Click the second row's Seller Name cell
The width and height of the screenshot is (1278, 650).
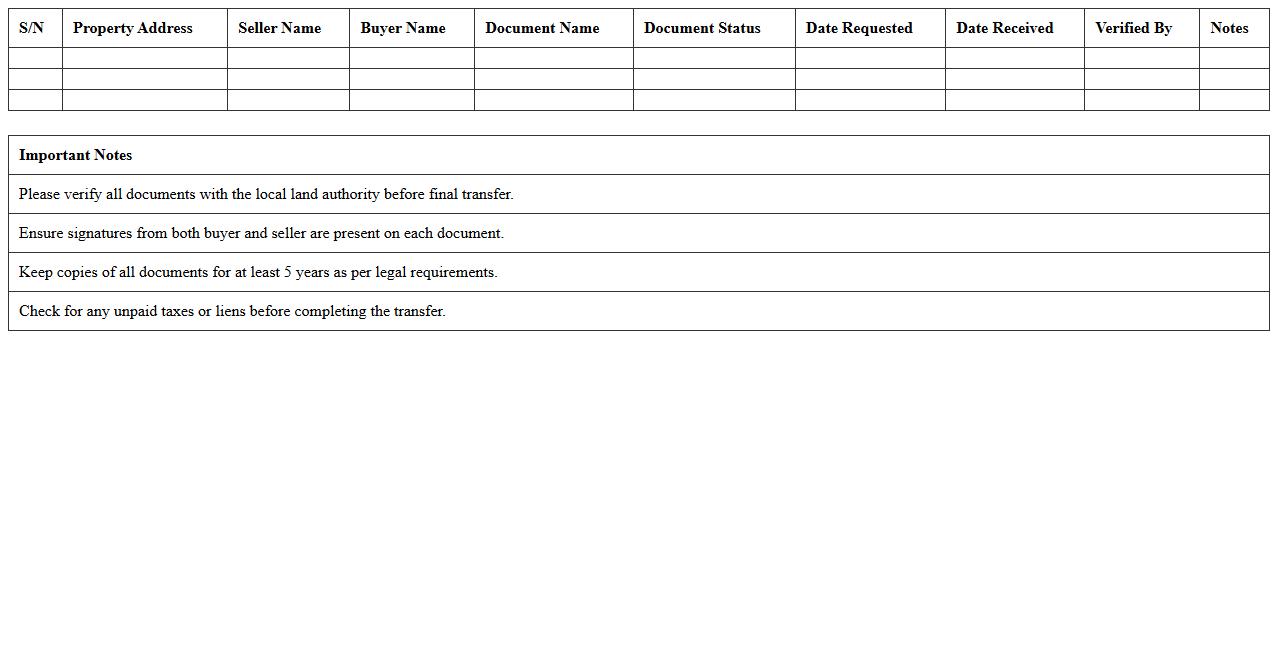(x=288, y=79)
